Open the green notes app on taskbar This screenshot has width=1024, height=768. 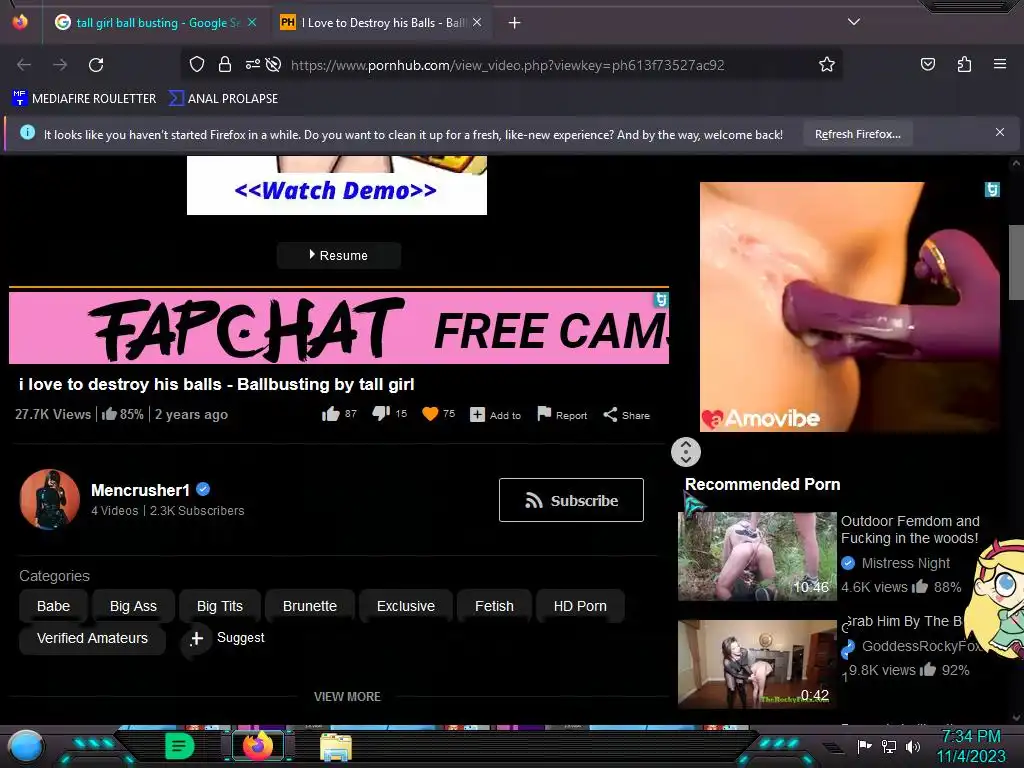[x=180, y=746]
